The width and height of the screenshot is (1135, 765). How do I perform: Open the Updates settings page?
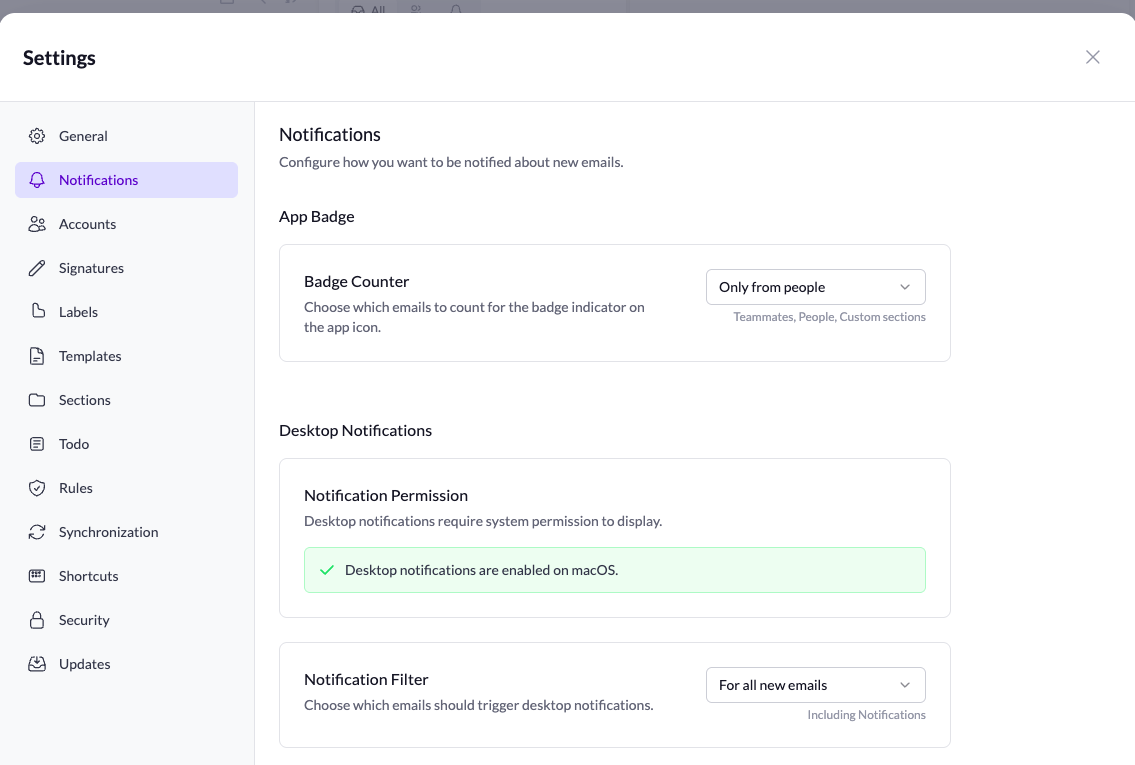pos(84,664)
